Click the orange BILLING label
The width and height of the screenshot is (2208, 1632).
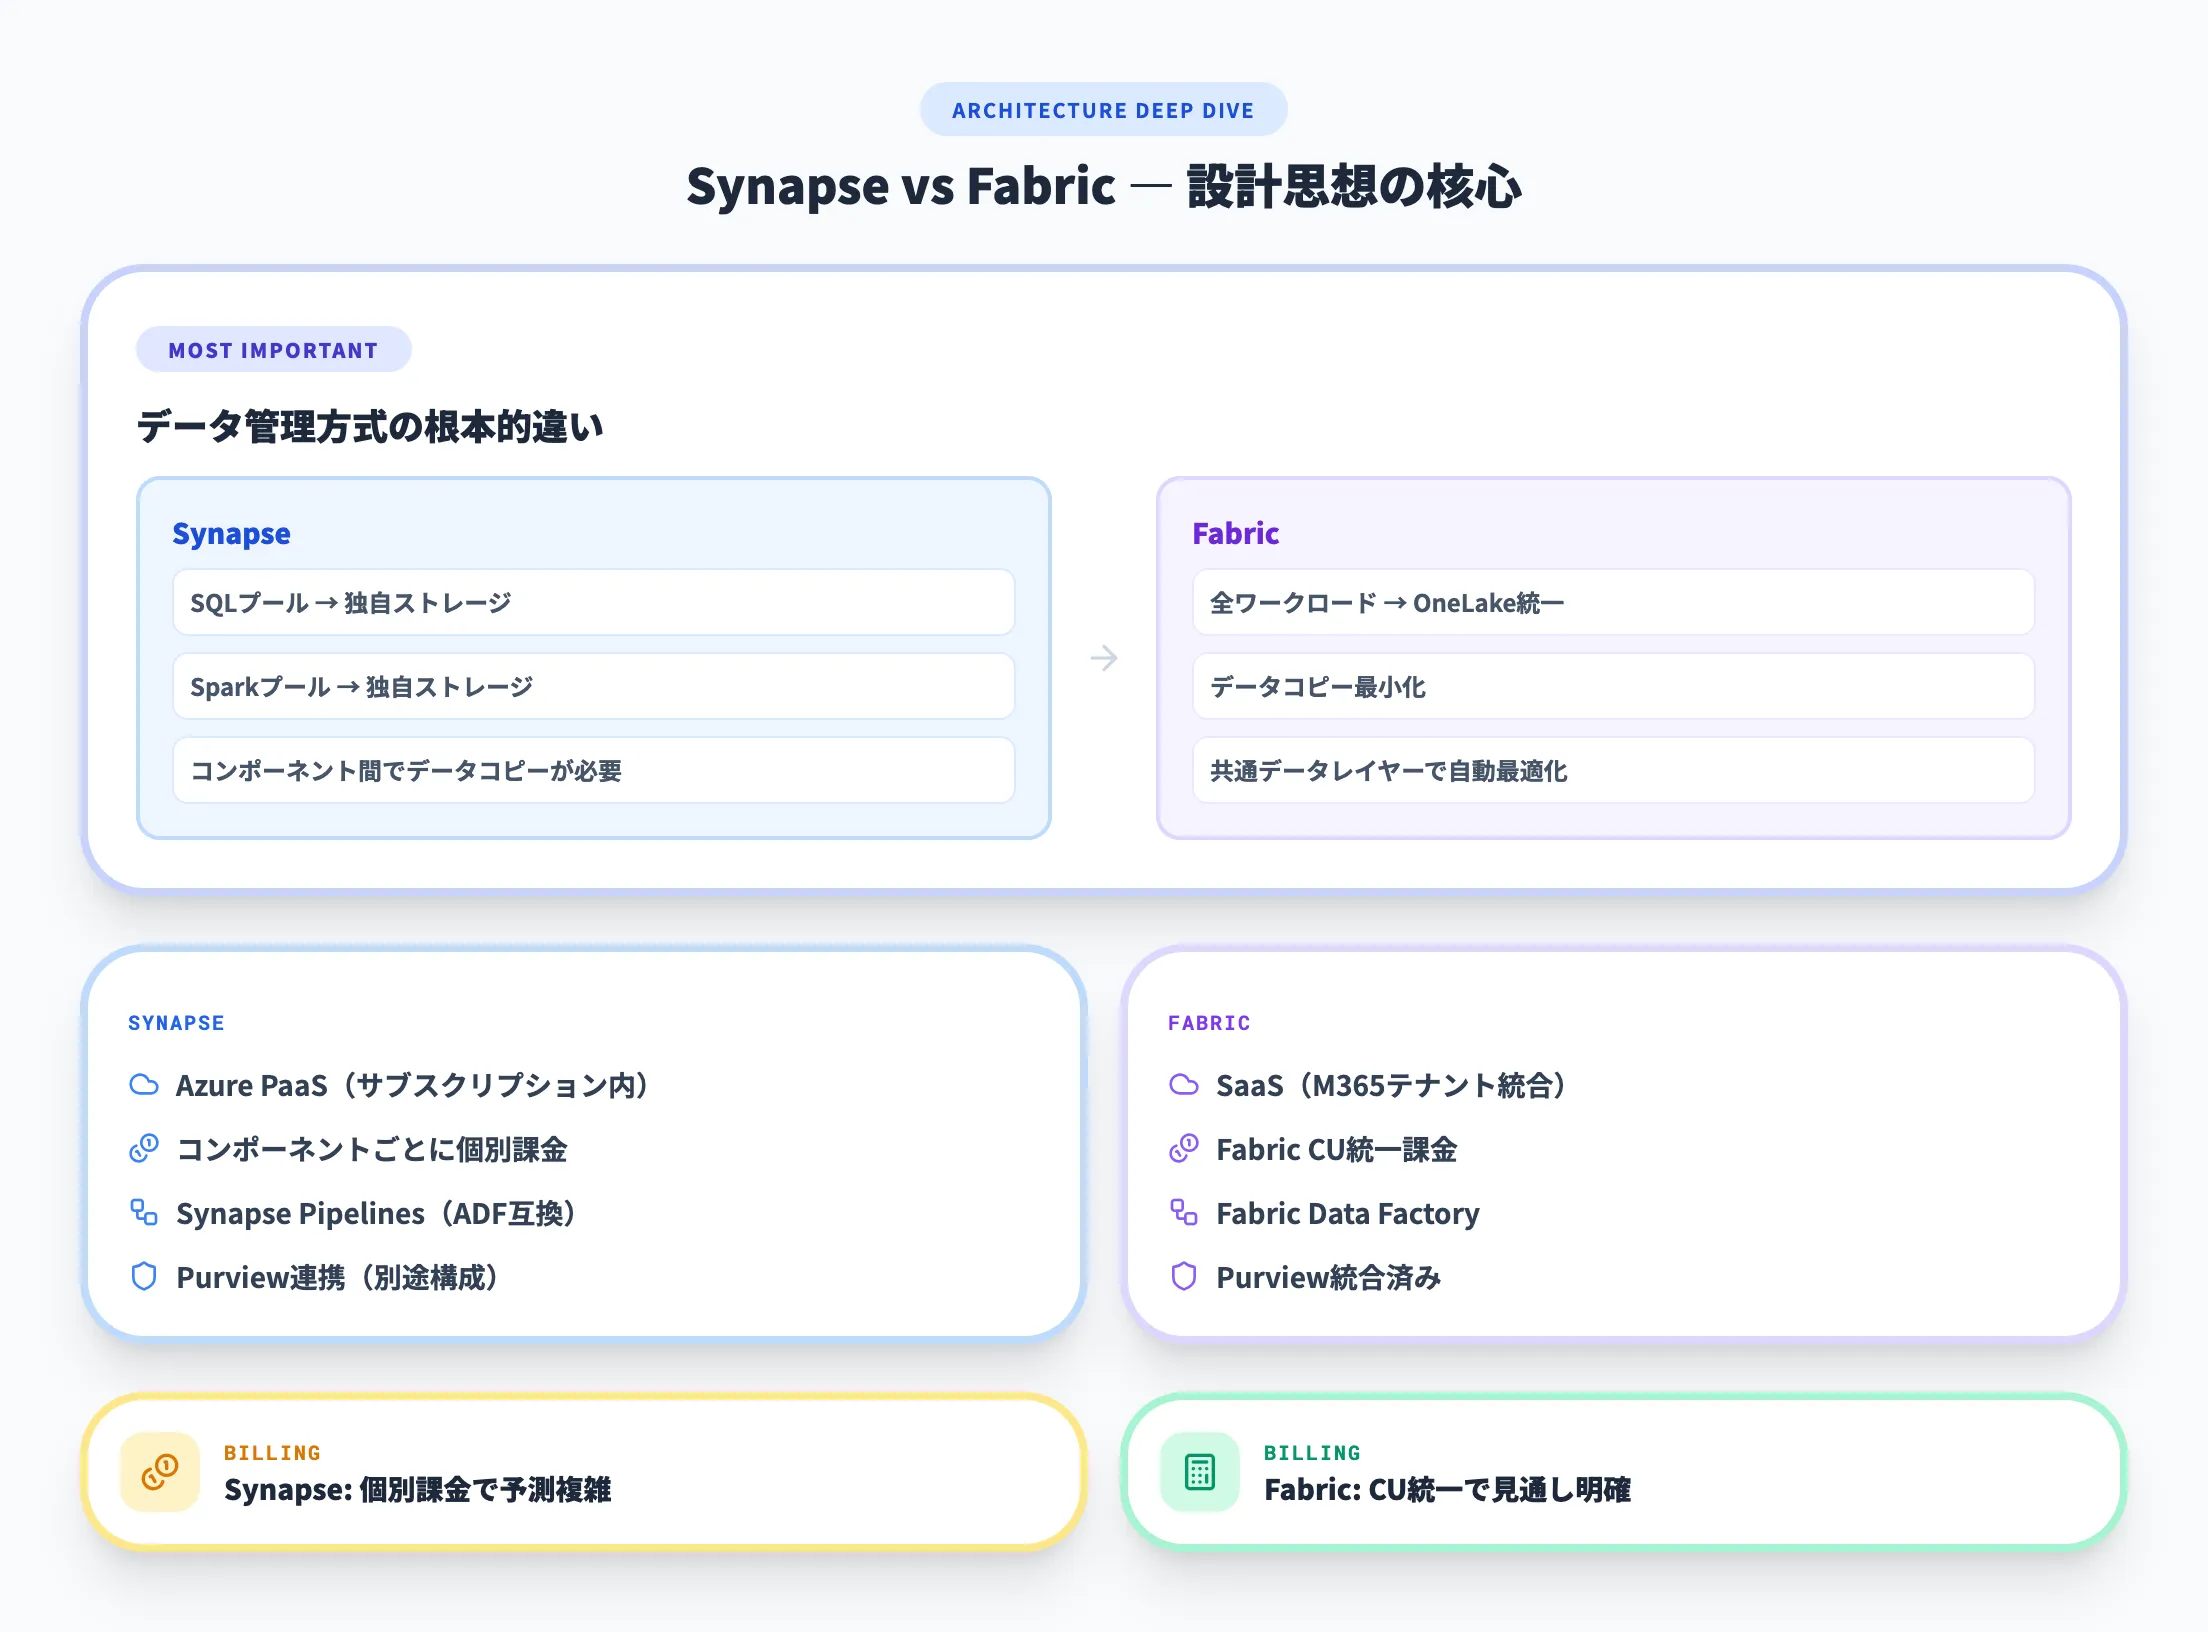coord(273,1453)
